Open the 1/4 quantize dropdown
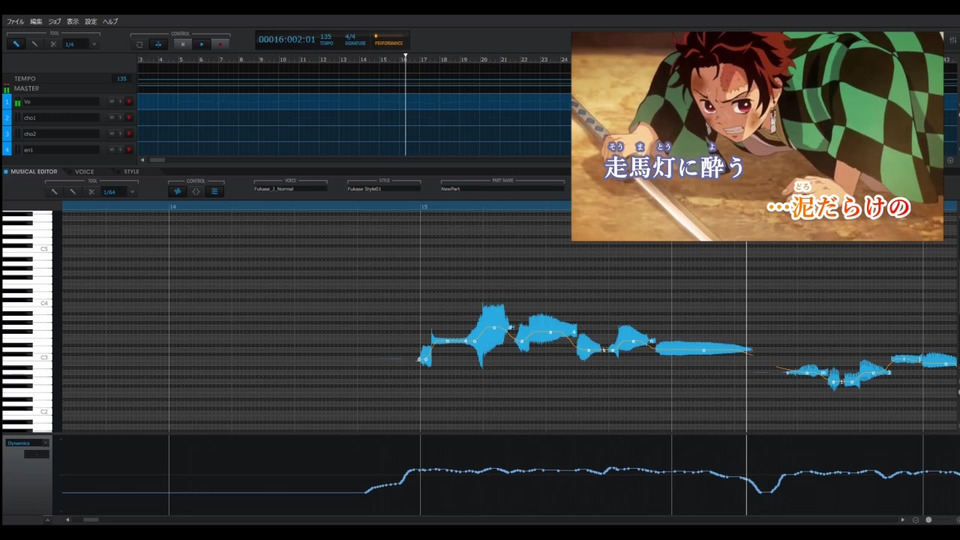 (x=81, y=44)
